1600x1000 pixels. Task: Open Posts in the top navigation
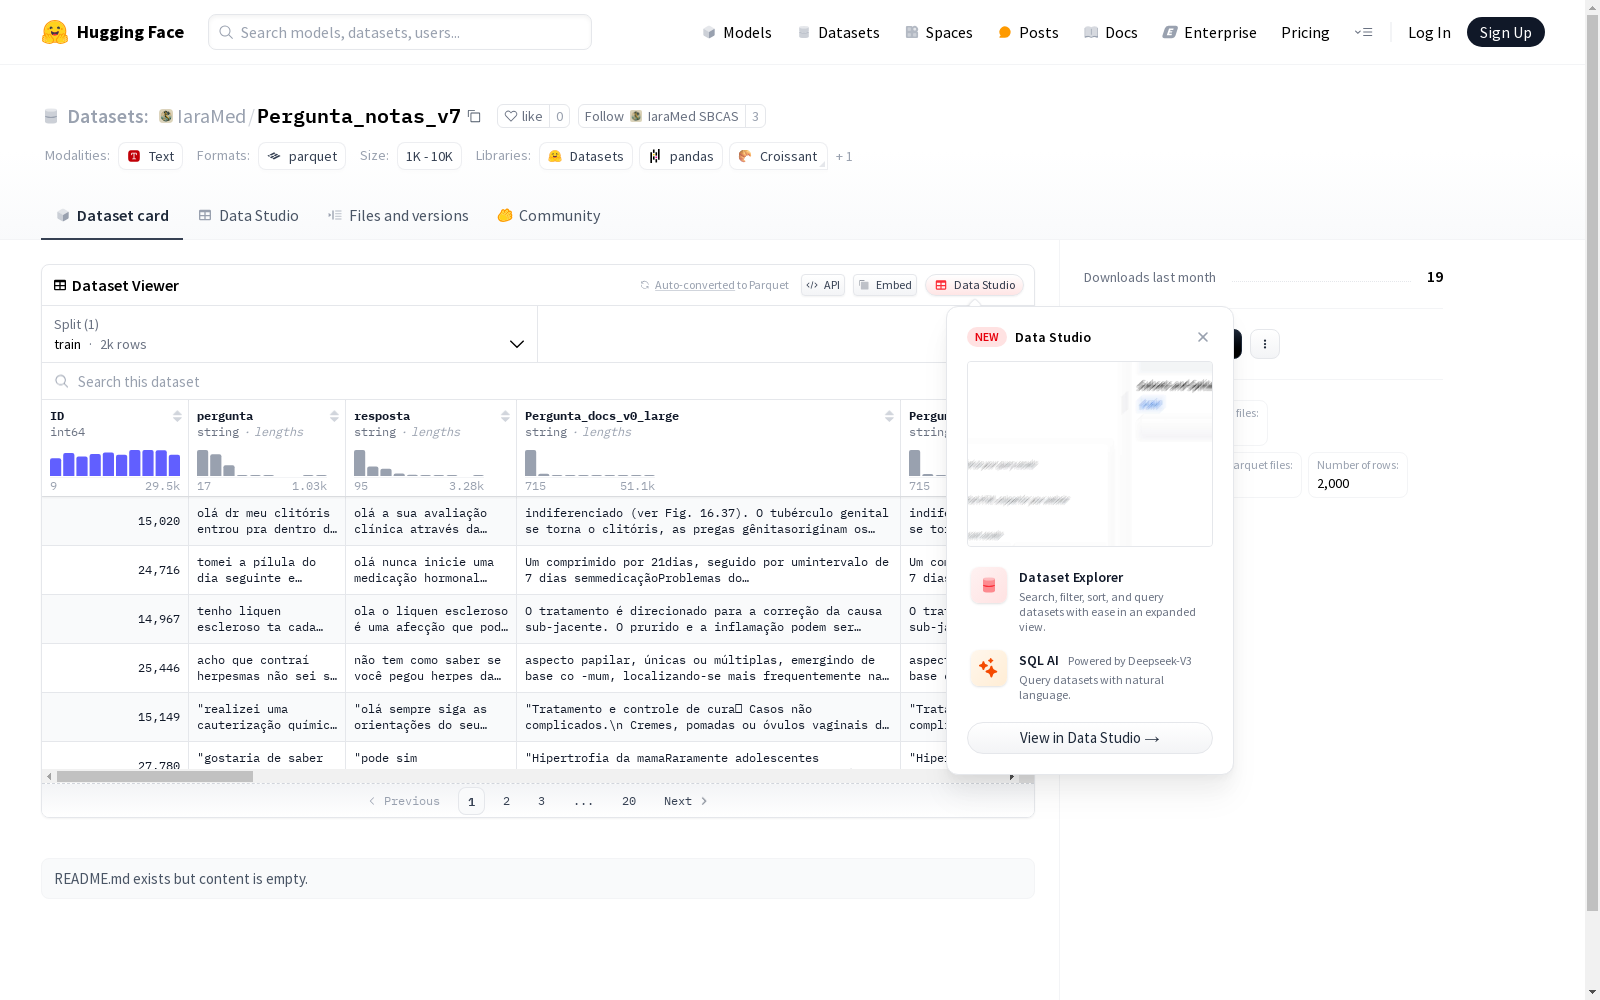point(1028,33)
